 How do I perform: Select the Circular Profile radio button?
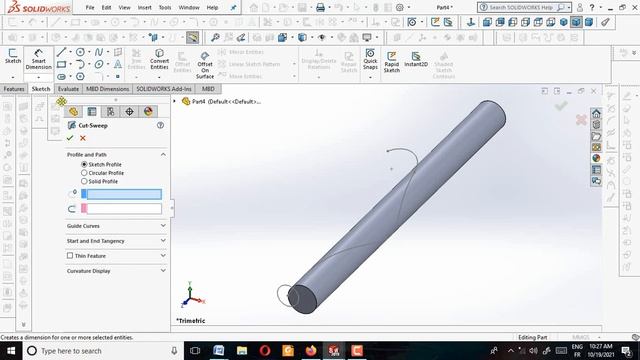pyautogui.click(x=84, y=173)
